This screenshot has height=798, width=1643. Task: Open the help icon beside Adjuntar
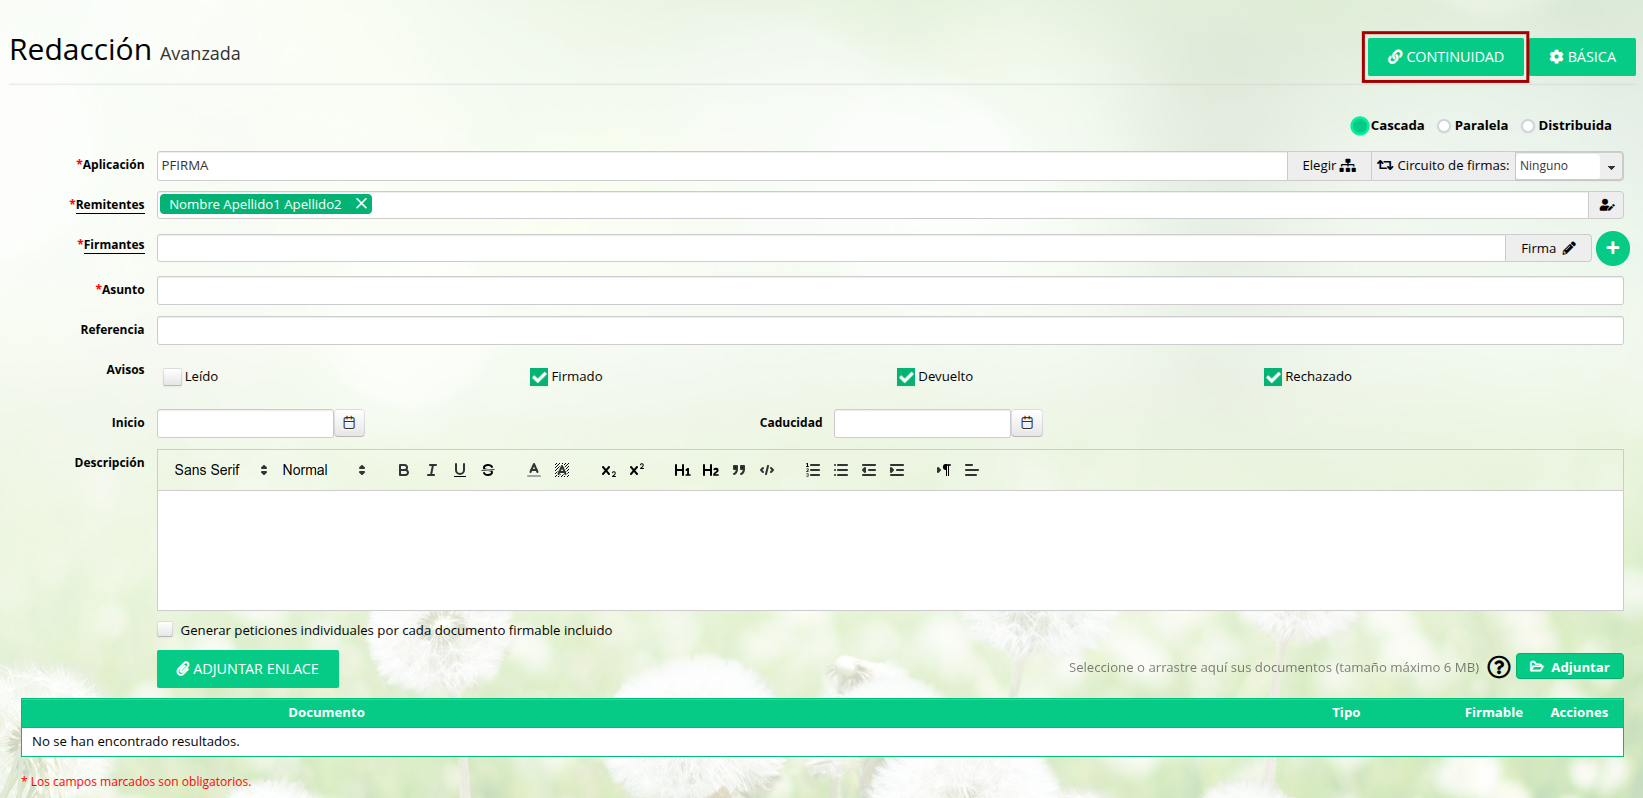[1498, 667]
